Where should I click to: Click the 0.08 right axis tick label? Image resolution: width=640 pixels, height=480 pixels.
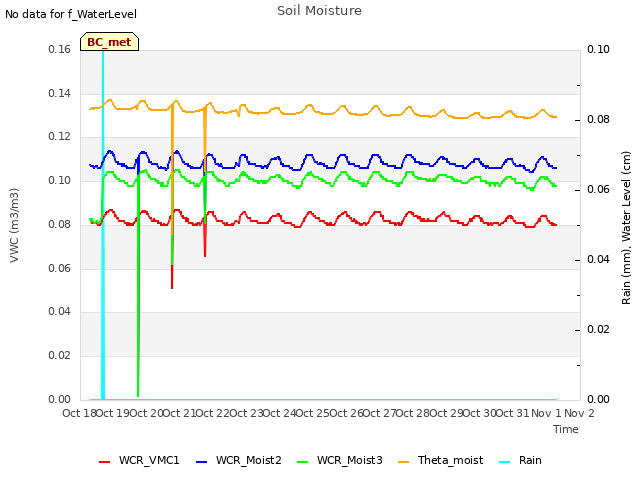pos(598,120)
